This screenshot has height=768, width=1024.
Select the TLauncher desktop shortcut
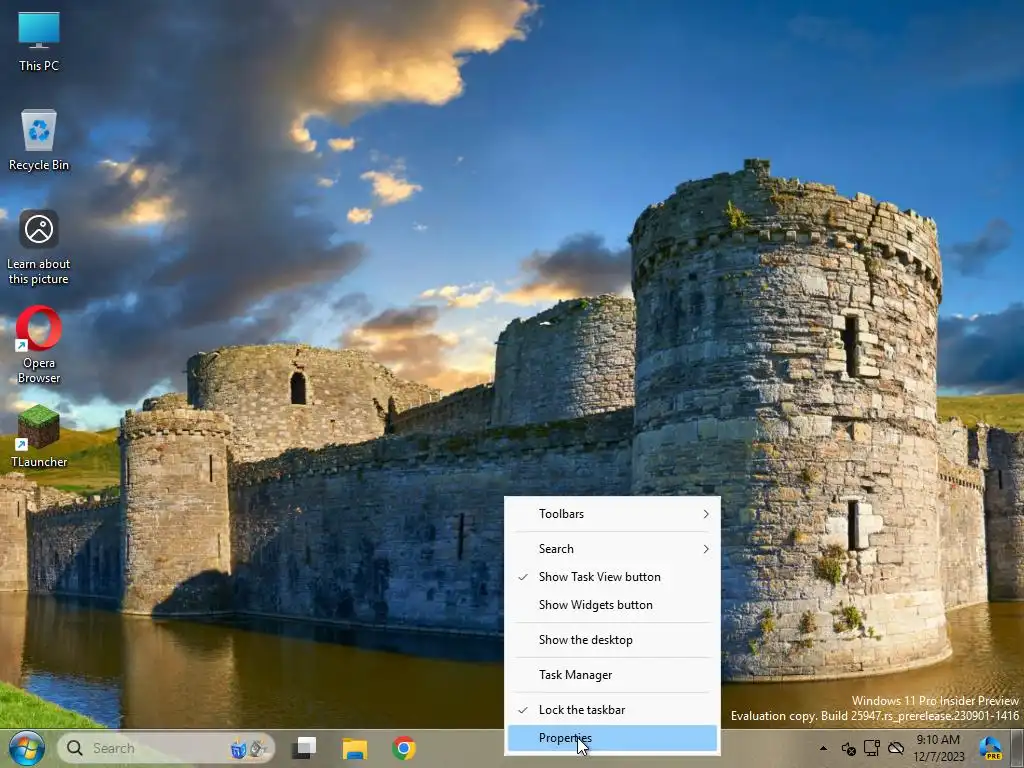click(x=39, y=436)
